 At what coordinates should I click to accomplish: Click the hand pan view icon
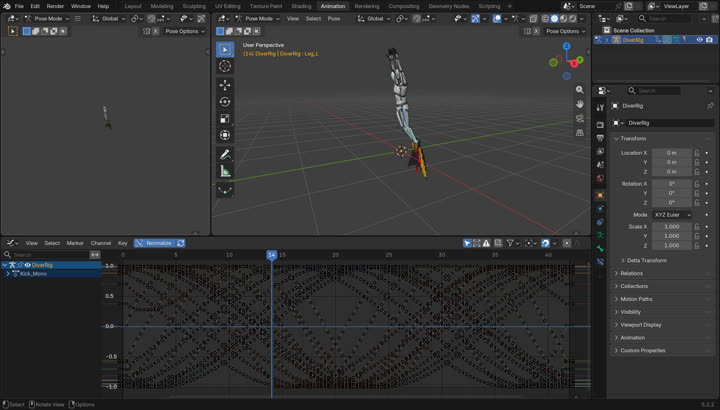579,104
